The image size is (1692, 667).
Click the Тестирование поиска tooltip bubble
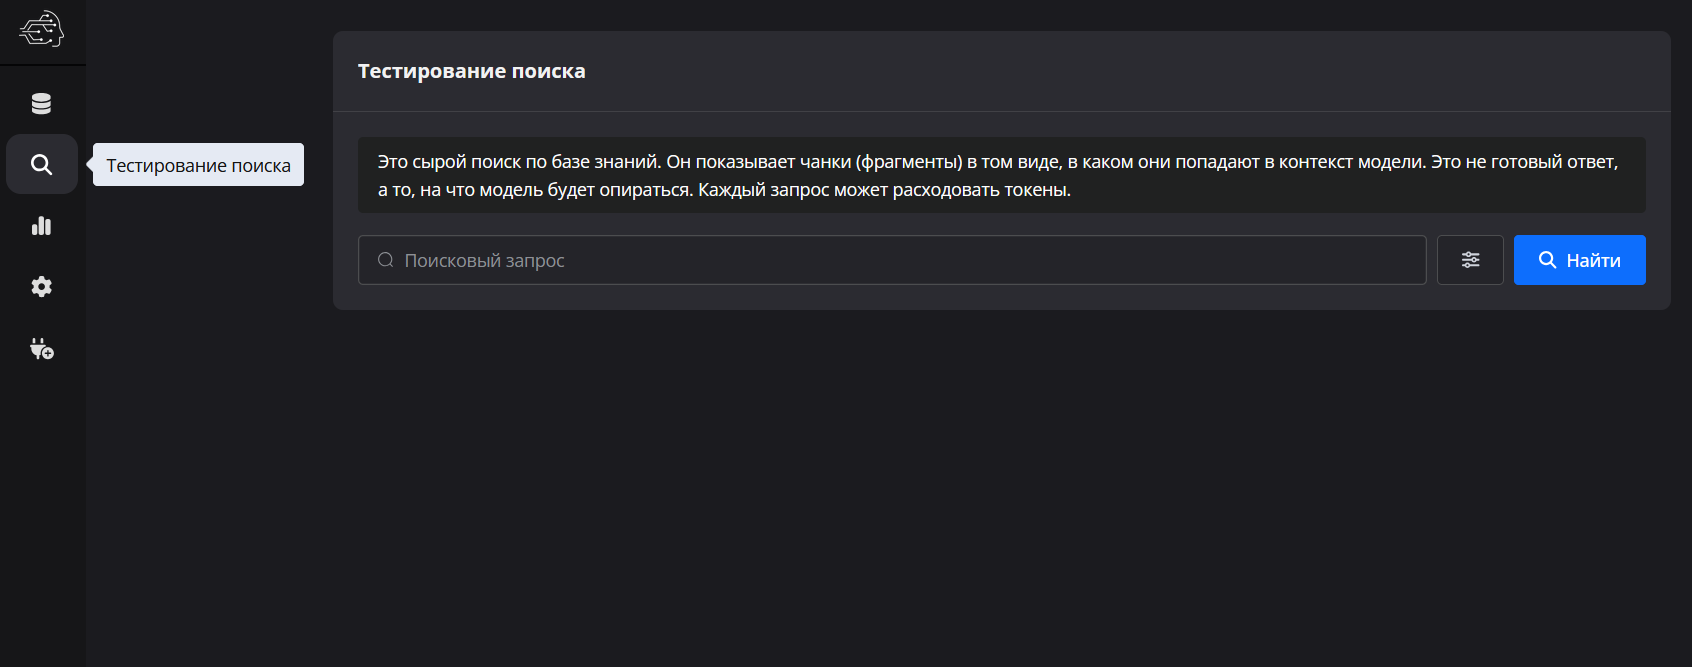tap(198, 165)
